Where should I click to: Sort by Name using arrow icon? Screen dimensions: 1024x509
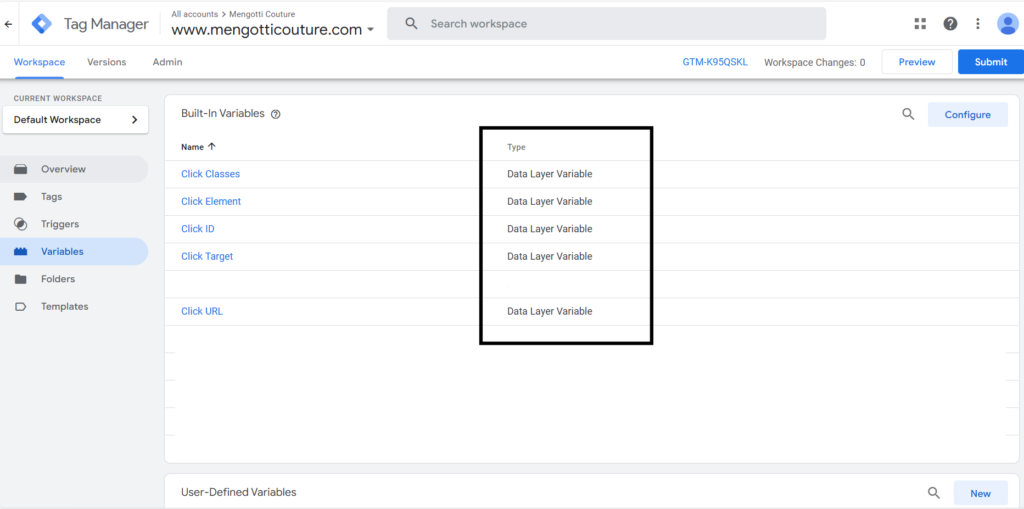[211, 147]
